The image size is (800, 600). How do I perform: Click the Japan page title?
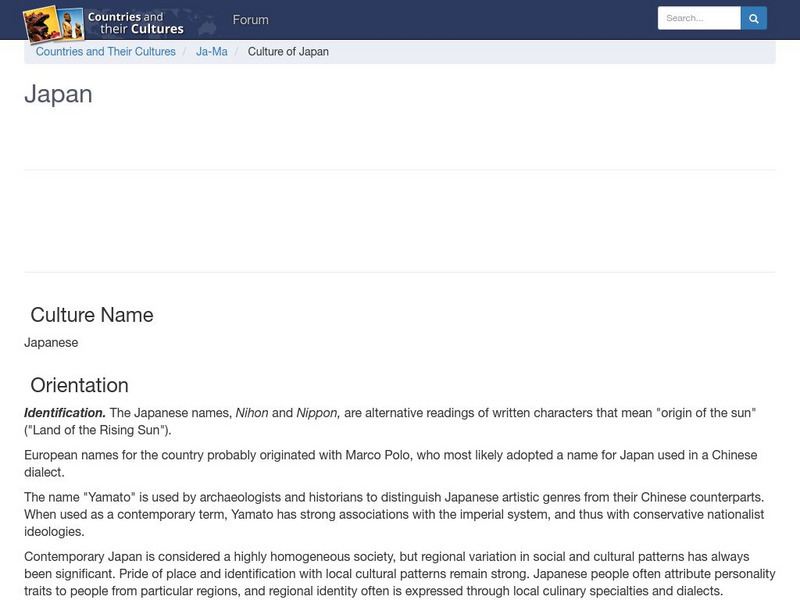[x=58, y=94]
